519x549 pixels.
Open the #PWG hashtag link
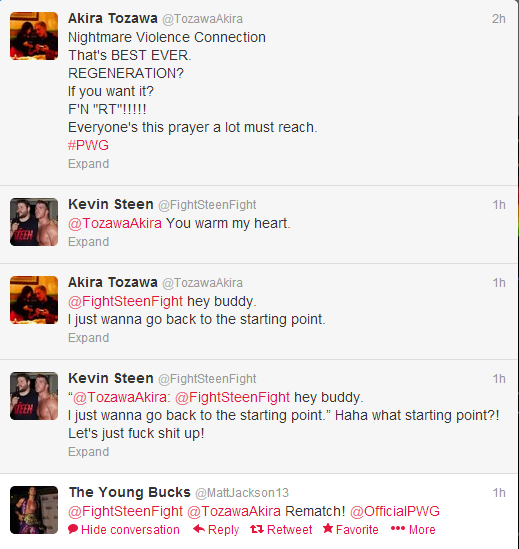[x=88, y=145]
